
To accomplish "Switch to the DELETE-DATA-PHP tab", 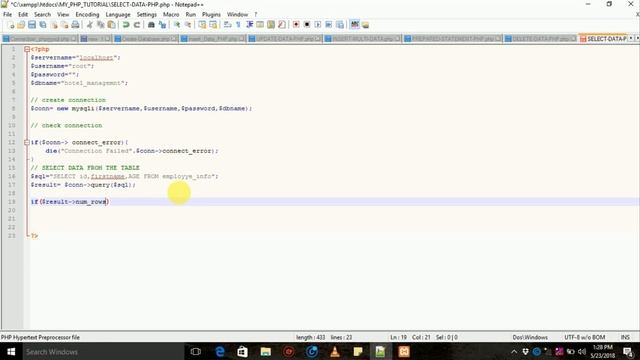I will pos(540,39).
